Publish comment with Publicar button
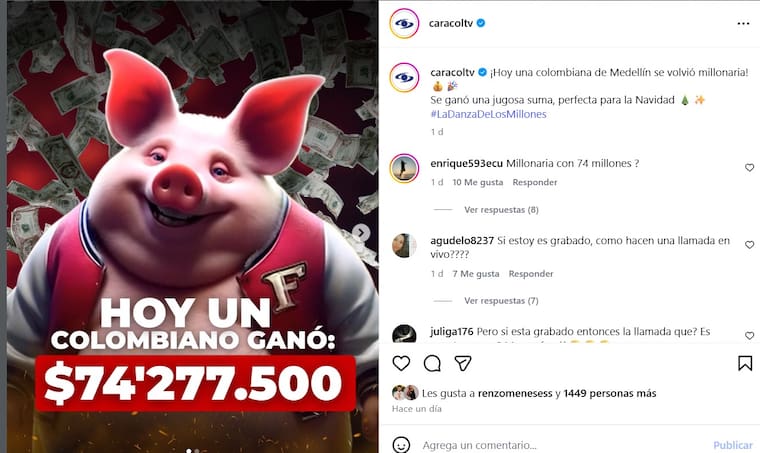This screenshot has height=453, width=760. click(x=733, y=445)
